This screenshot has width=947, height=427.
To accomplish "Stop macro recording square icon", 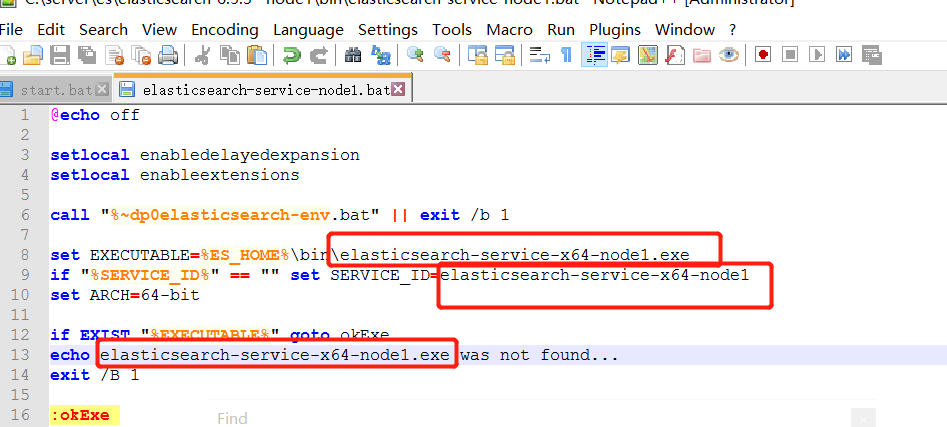I will click(790, 56).
